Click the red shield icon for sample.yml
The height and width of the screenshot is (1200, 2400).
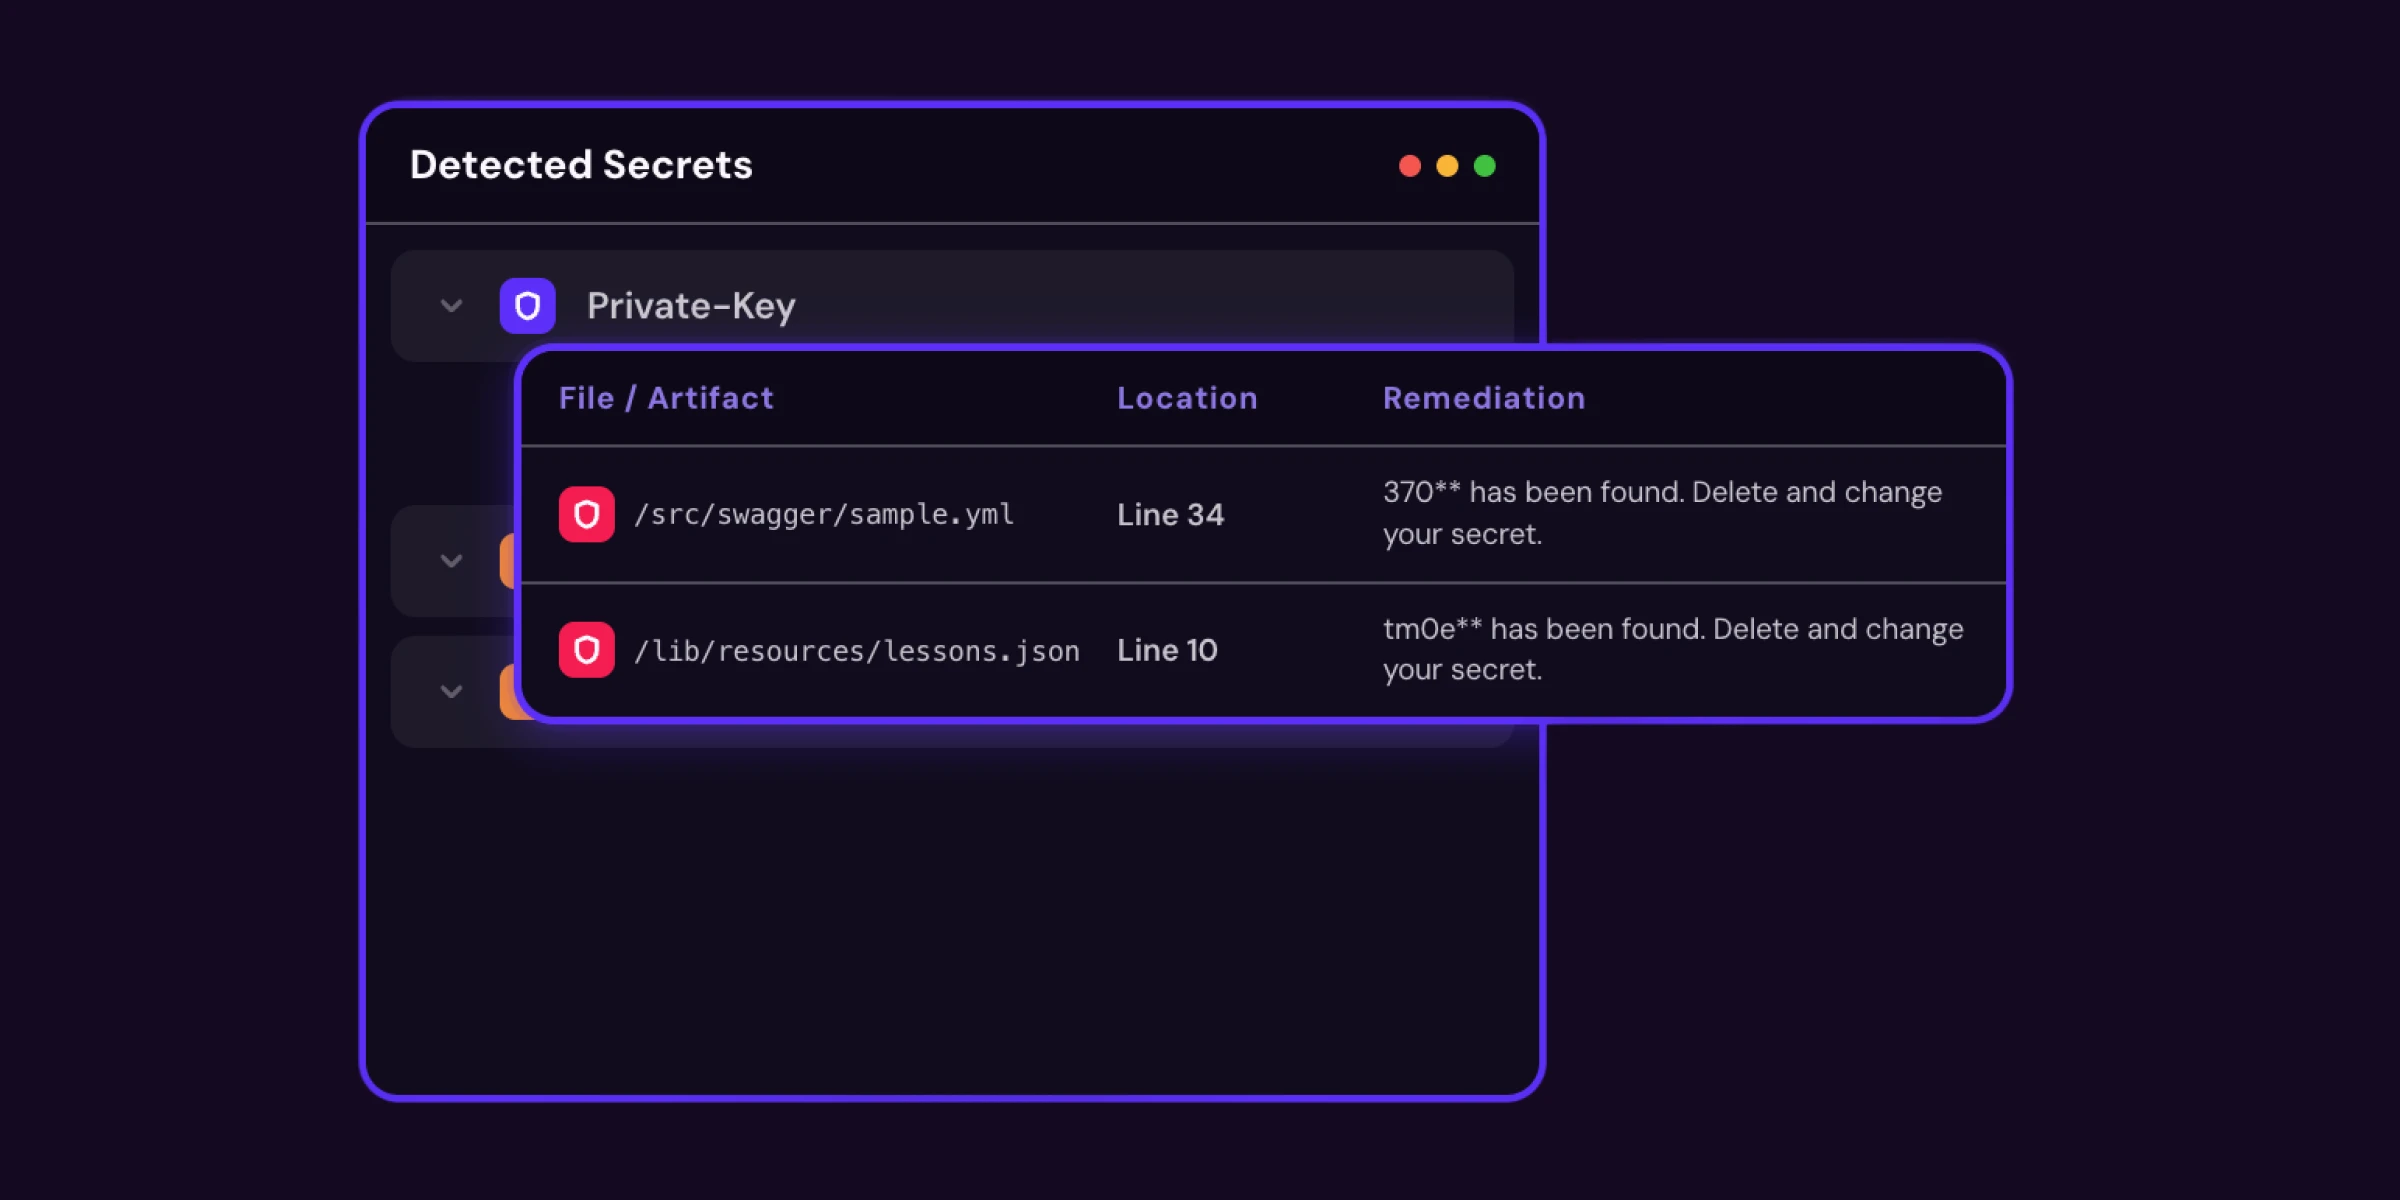[x=587, y=515]
